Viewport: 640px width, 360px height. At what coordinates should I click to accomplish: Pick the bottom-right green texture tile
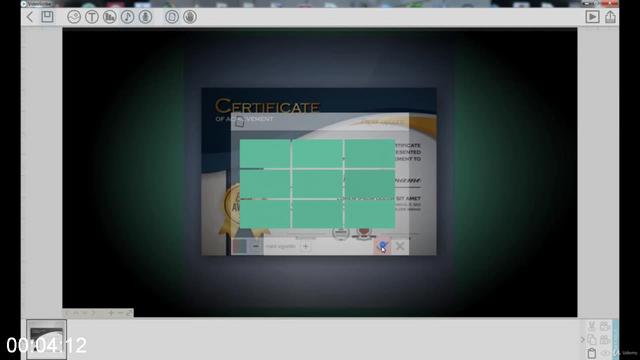tap(370, 214)
